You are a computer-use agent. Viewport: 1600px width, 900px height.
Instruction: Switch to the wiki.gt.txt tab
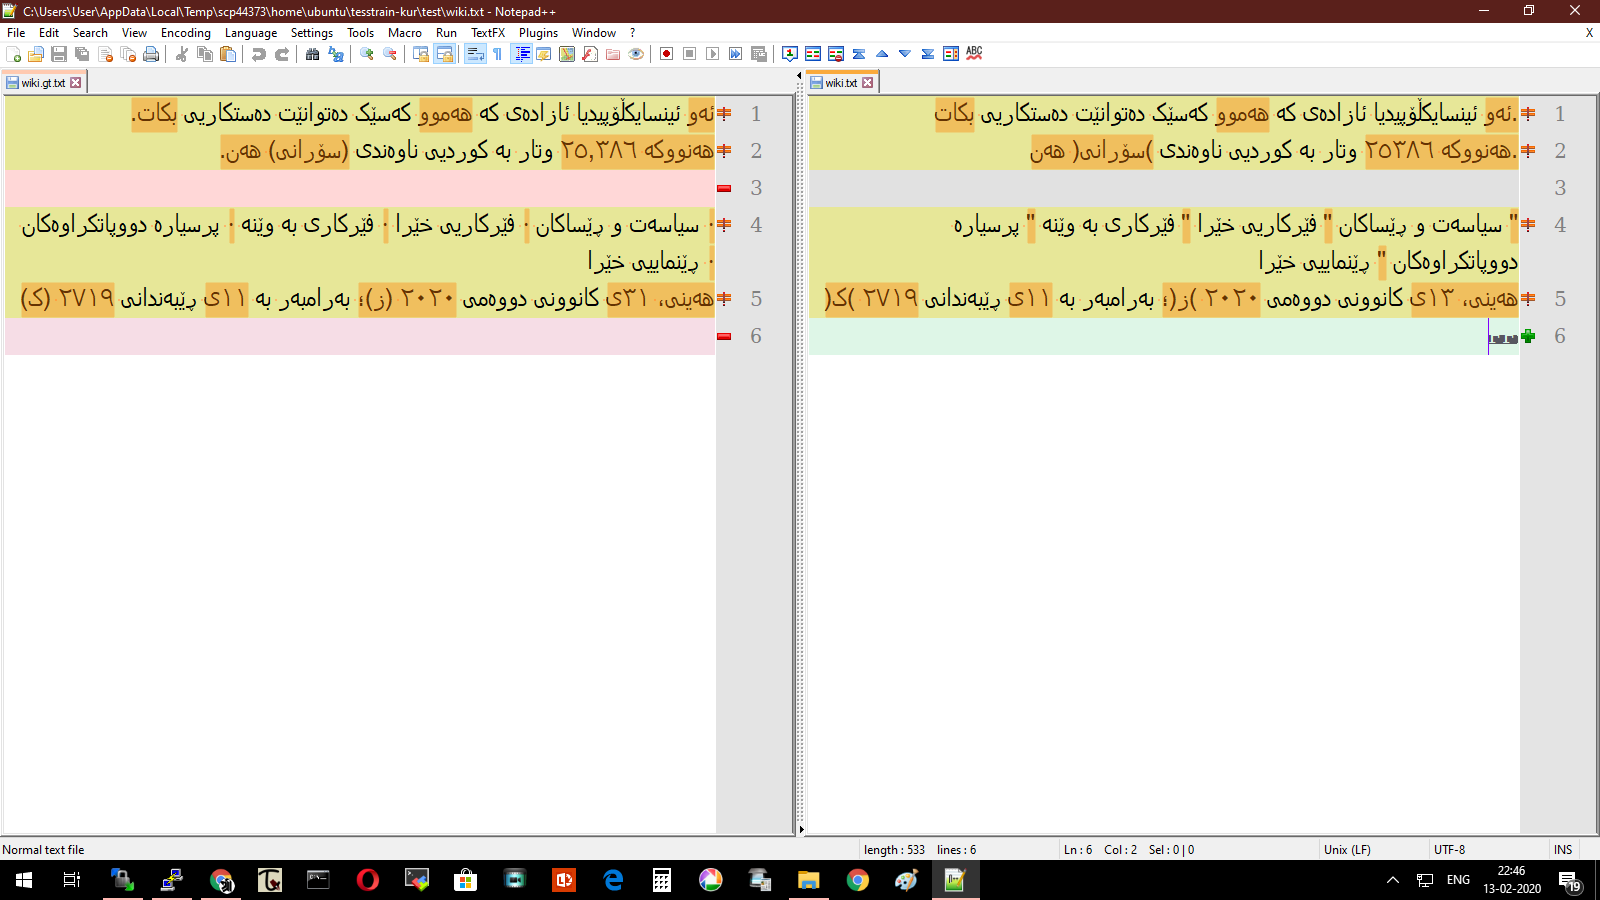[40, 82]
